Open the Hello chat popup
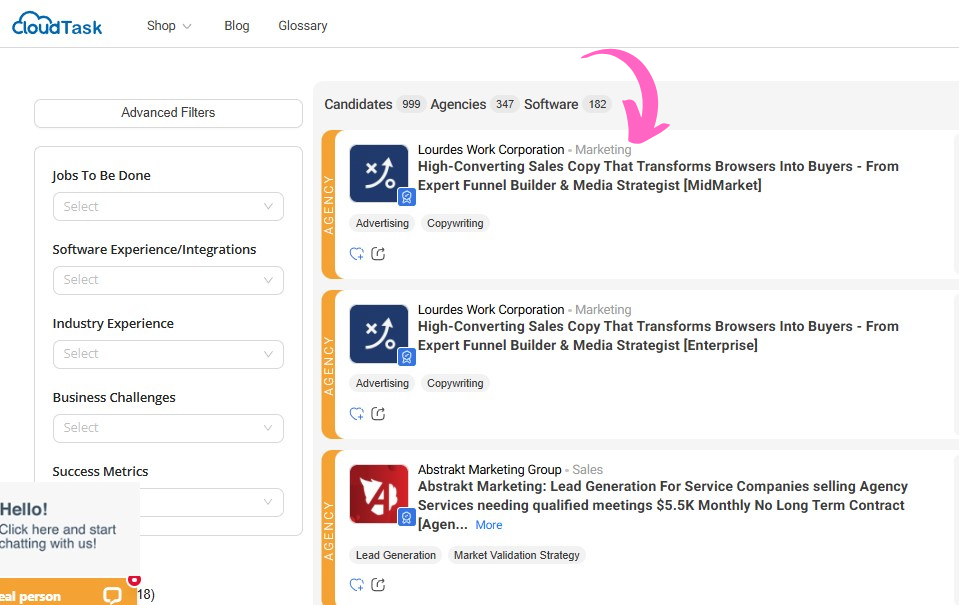The width and height of the screenshot is (959, 605). coord(68,529)
